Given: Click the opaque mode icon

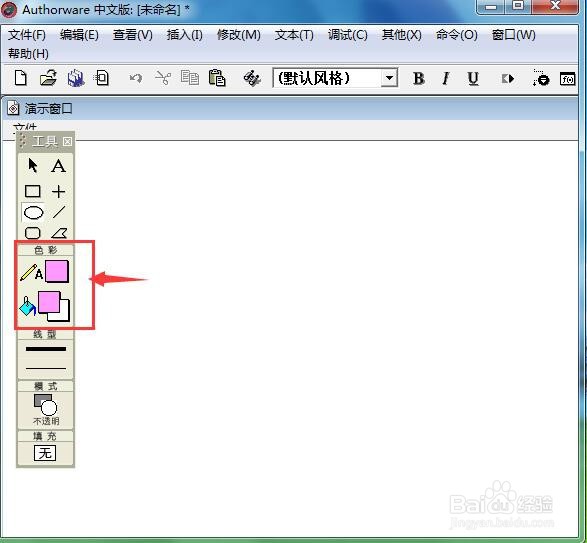Looking at the screenshot, I should coord(45,405).
